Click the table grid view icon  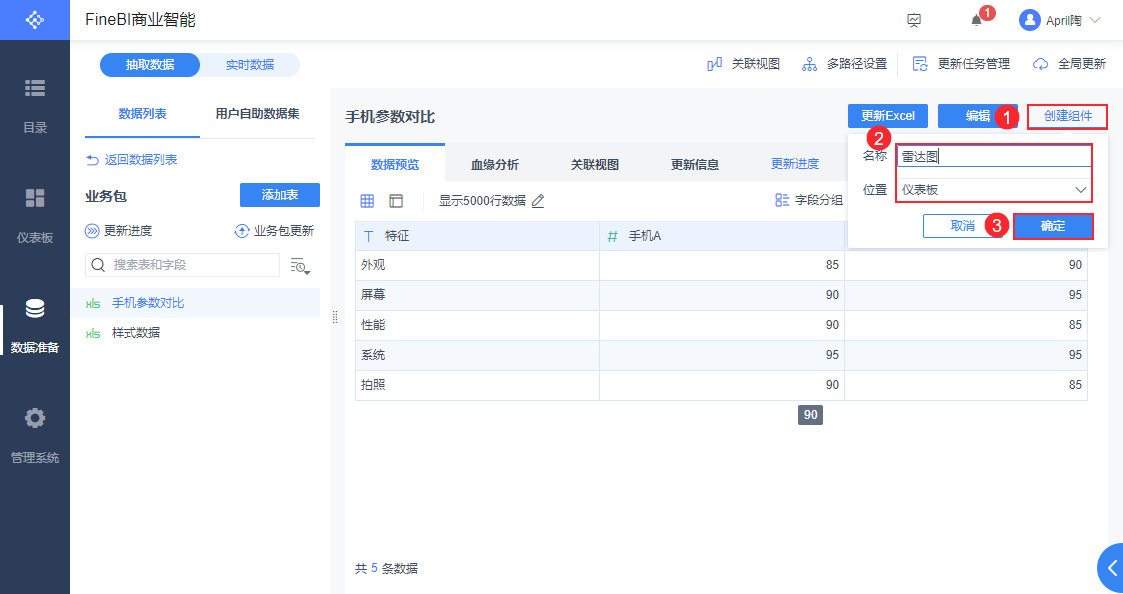click(367, 201)
